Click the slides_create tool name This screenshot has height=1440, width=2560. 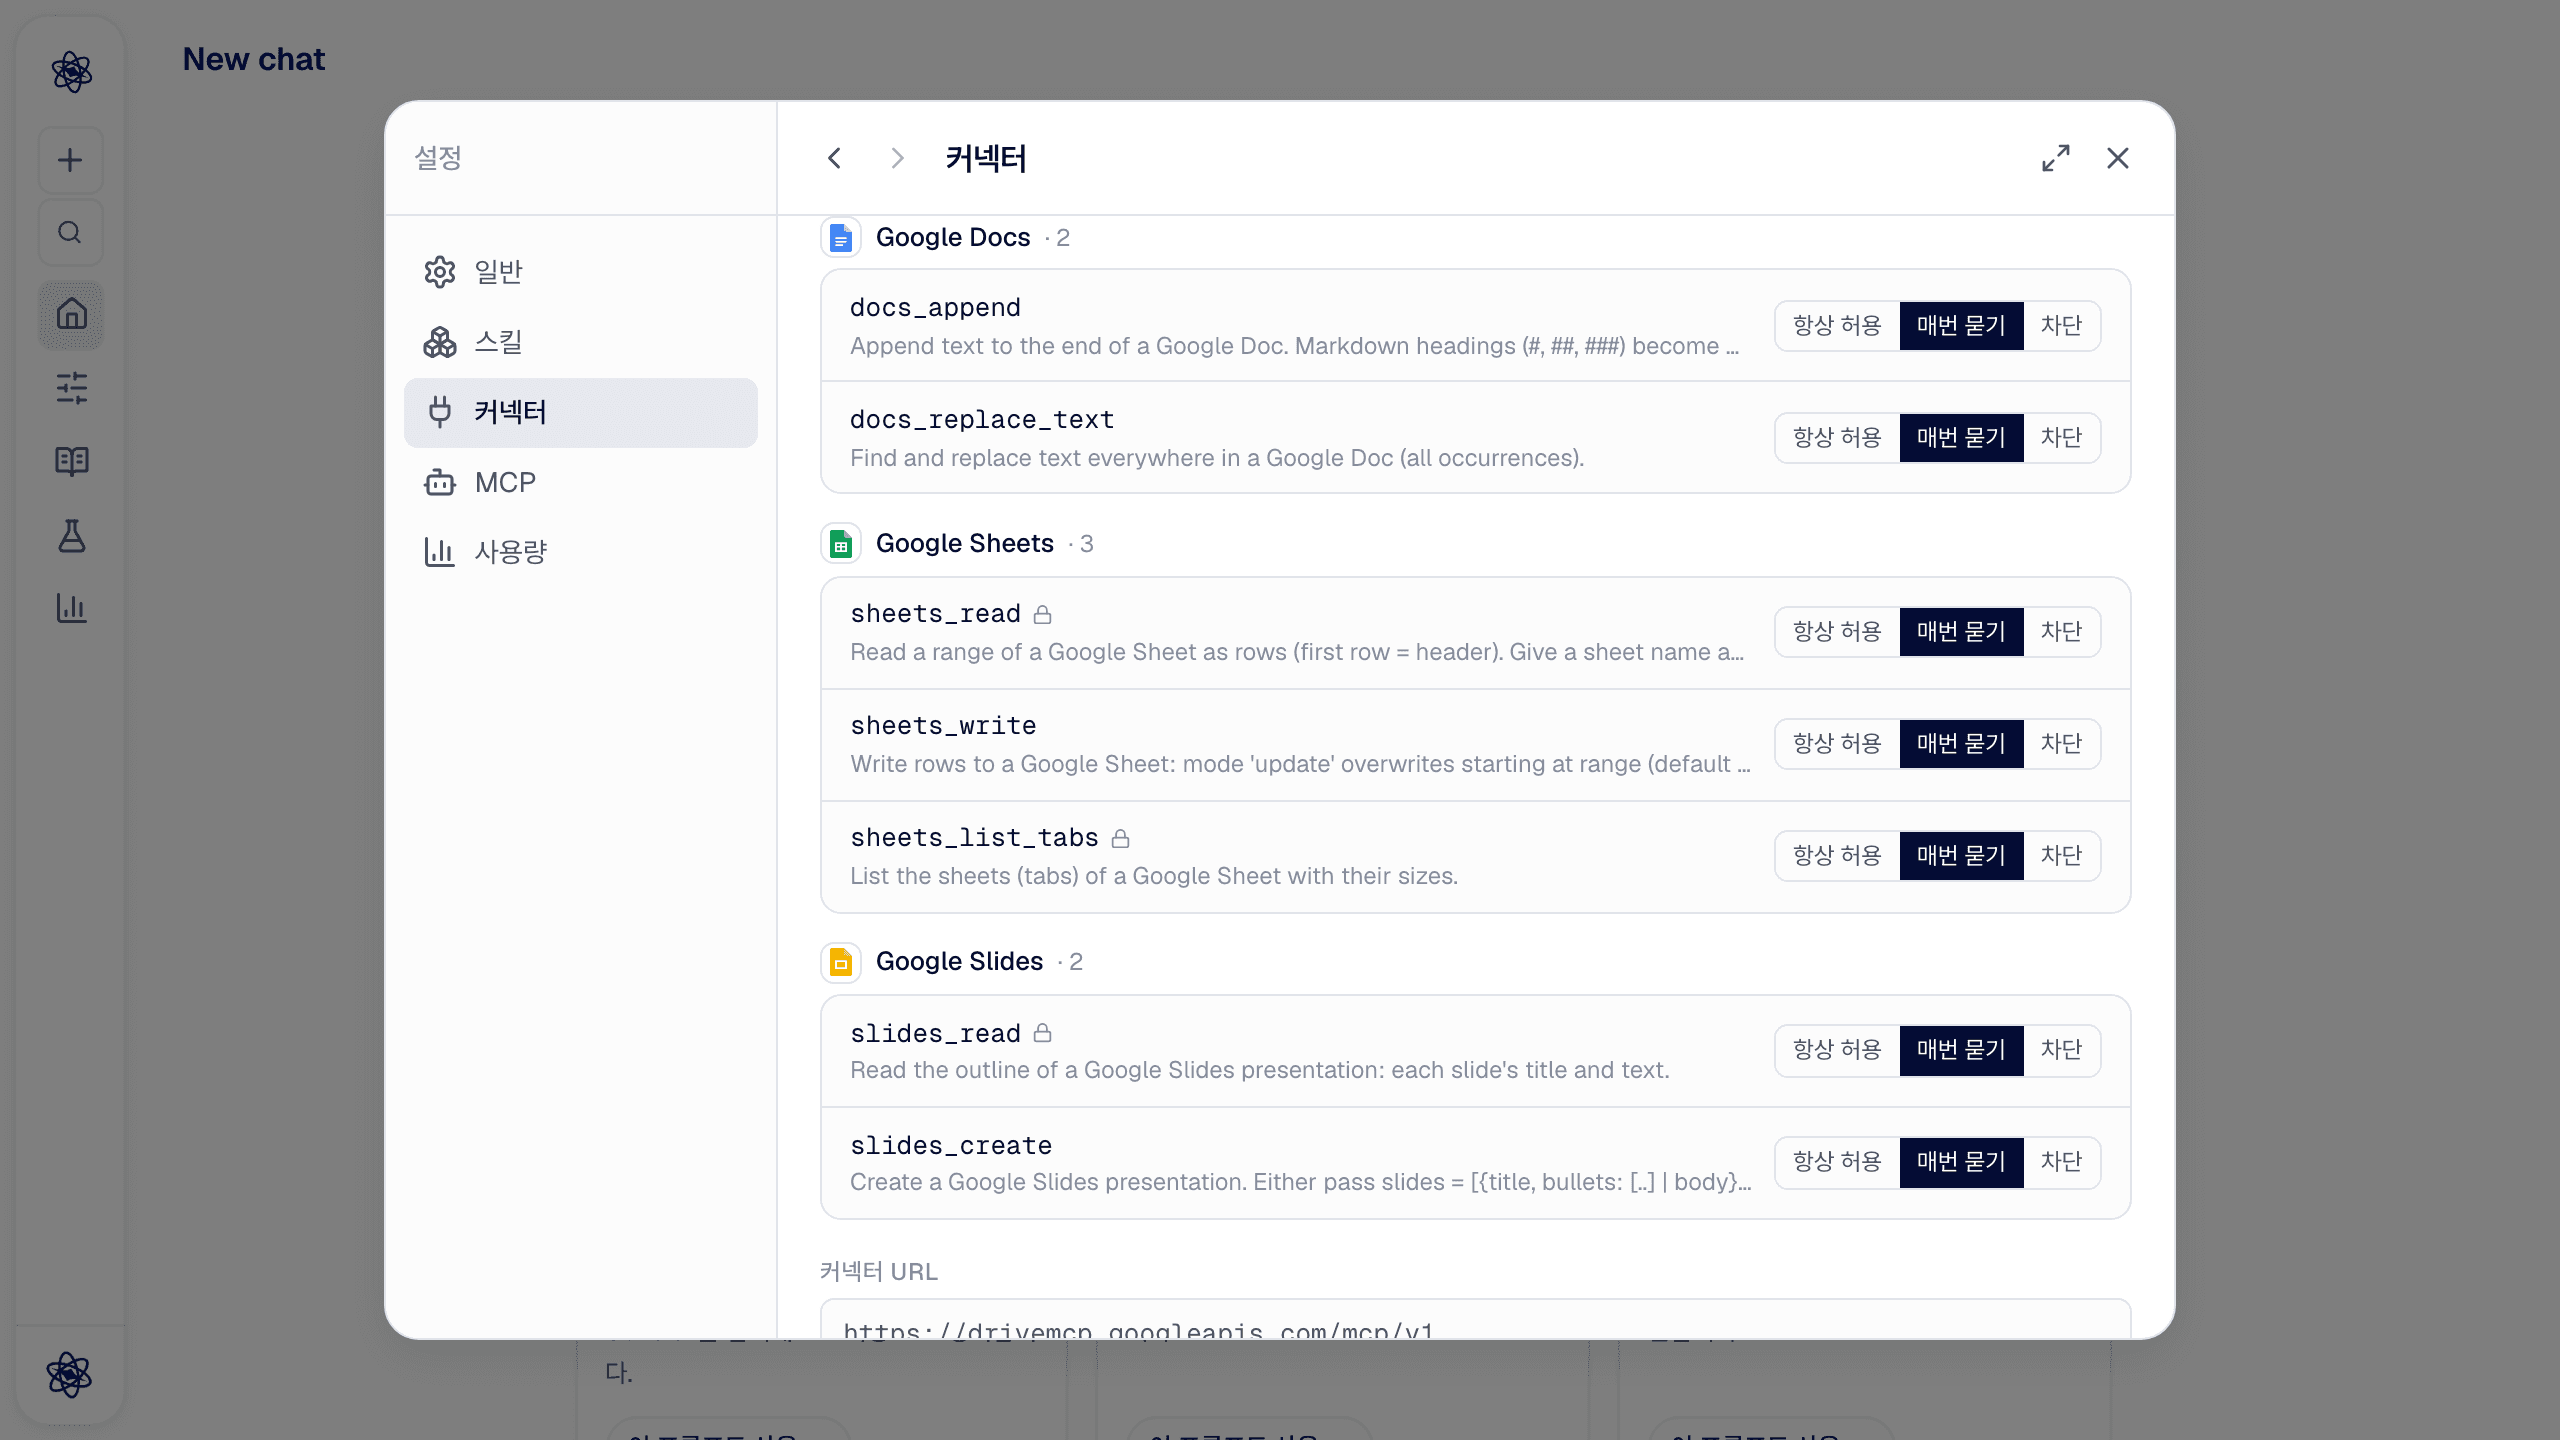[951, 1146]
